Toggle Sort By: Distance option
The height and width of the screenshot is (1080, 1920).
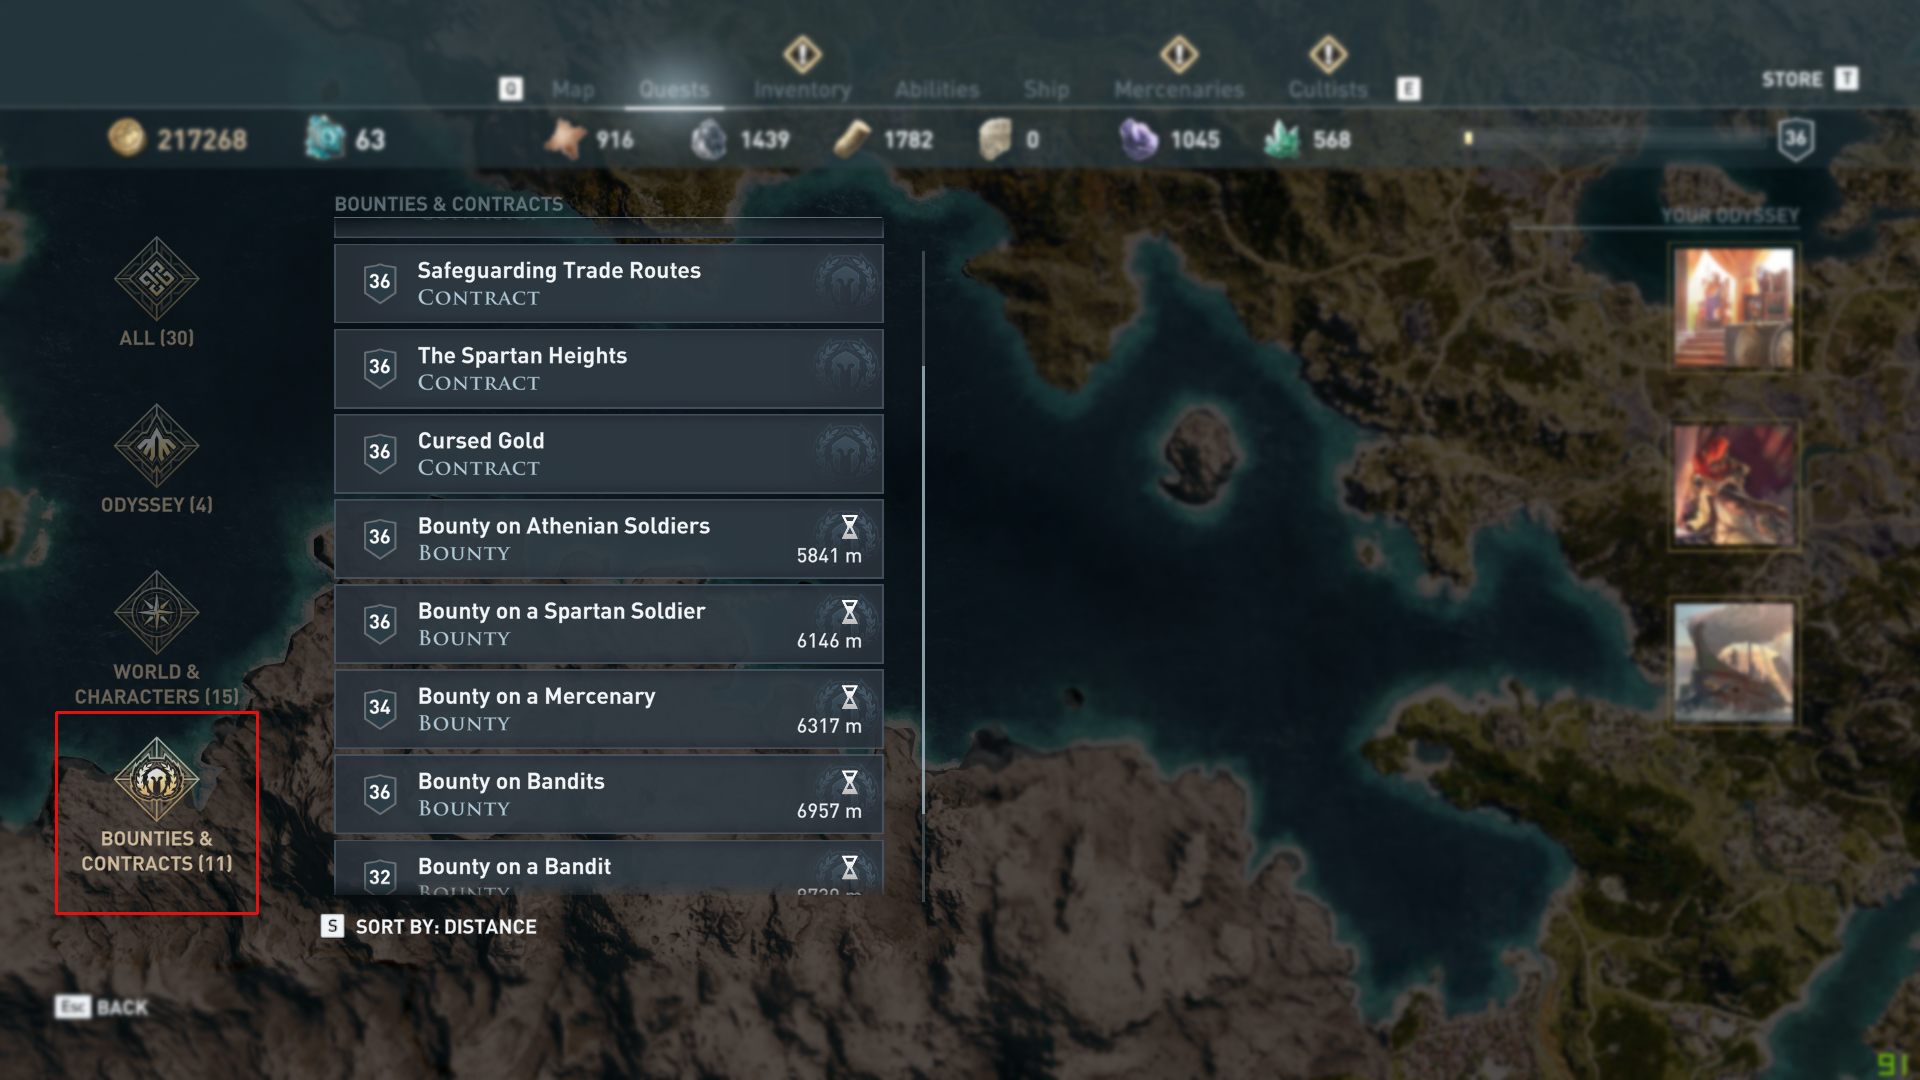445,927
